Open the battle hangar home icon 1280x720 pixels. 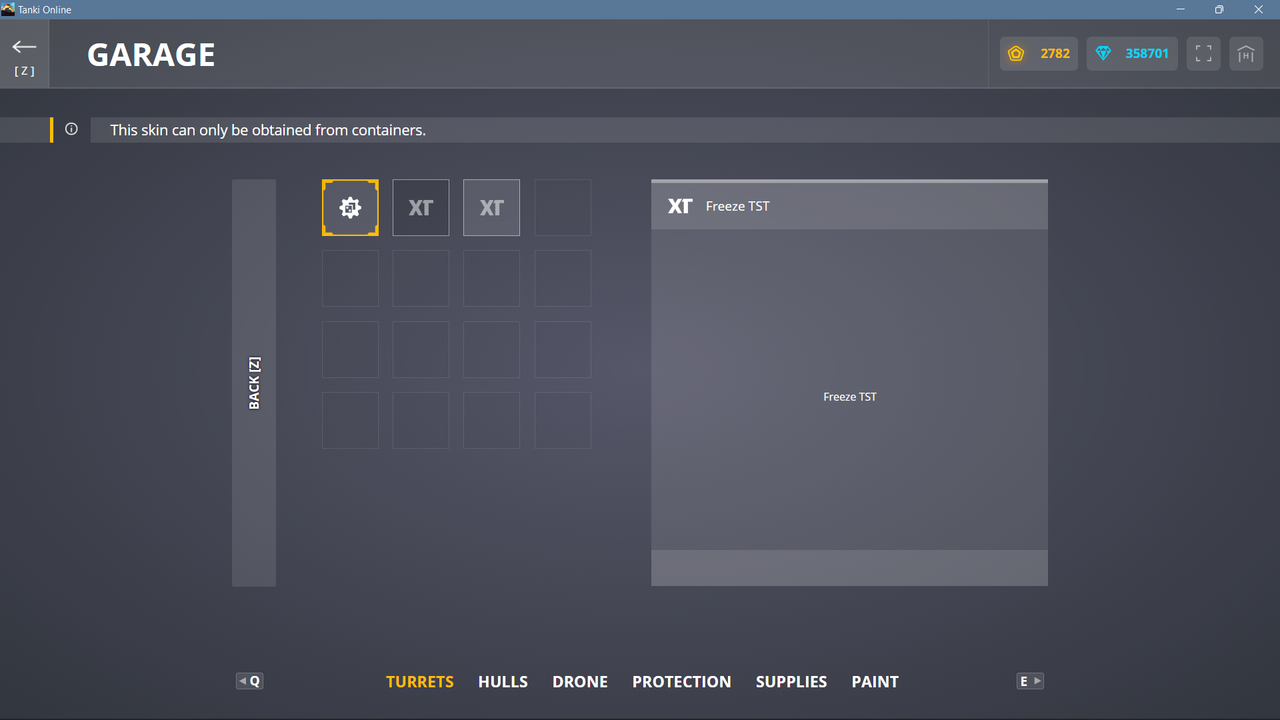[1245, 53]
